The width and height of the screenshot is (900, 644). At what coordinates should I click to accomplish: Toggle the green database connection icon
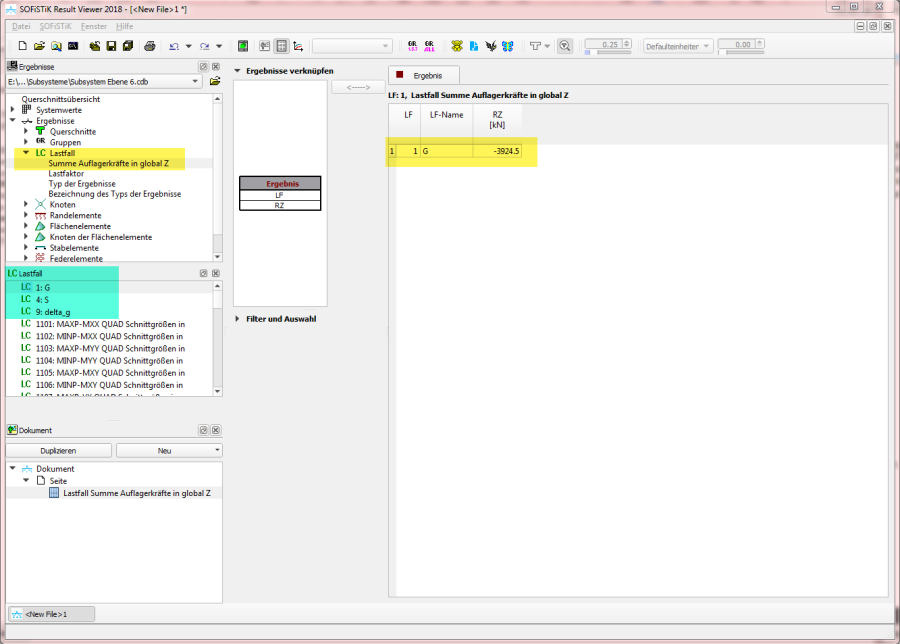(x=243, y=46)
